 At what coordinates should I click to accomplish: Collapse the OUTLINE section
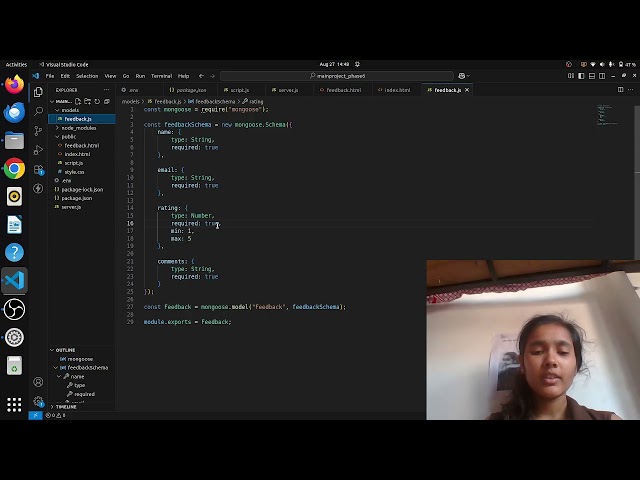[x=52, y=350]
